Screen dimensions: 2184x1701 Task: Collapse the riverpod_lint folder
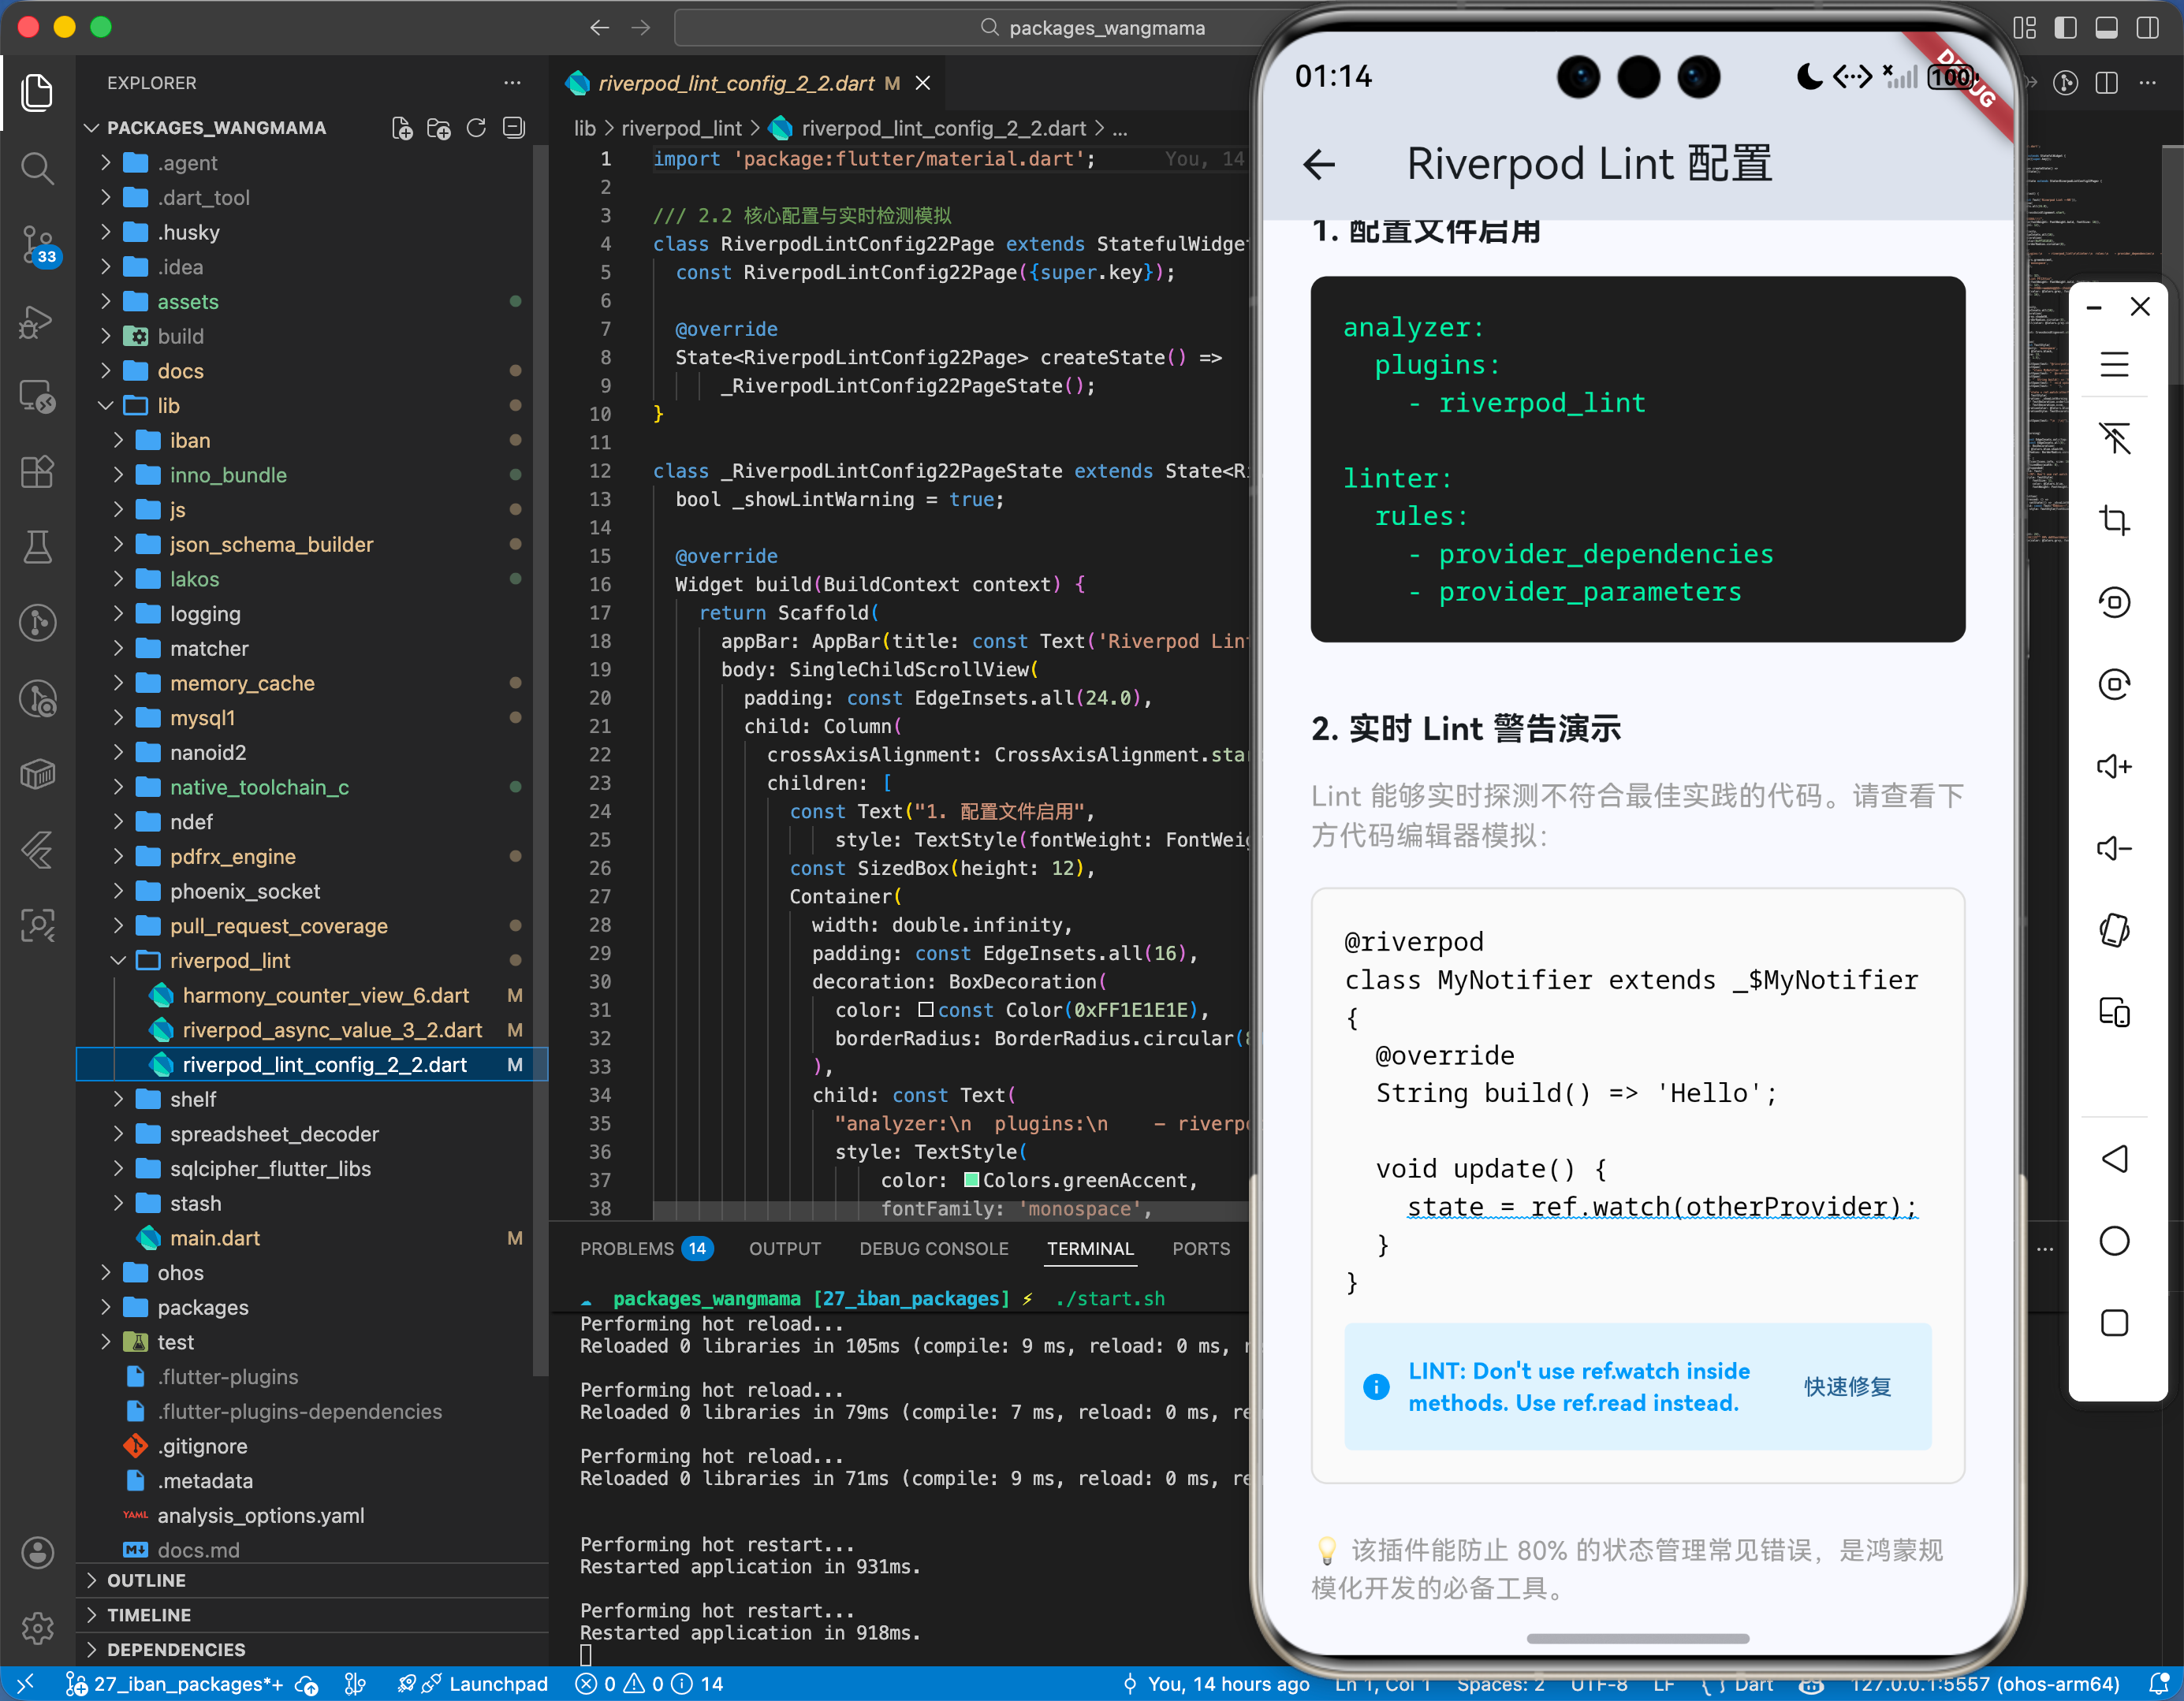(x=230, y=960)
